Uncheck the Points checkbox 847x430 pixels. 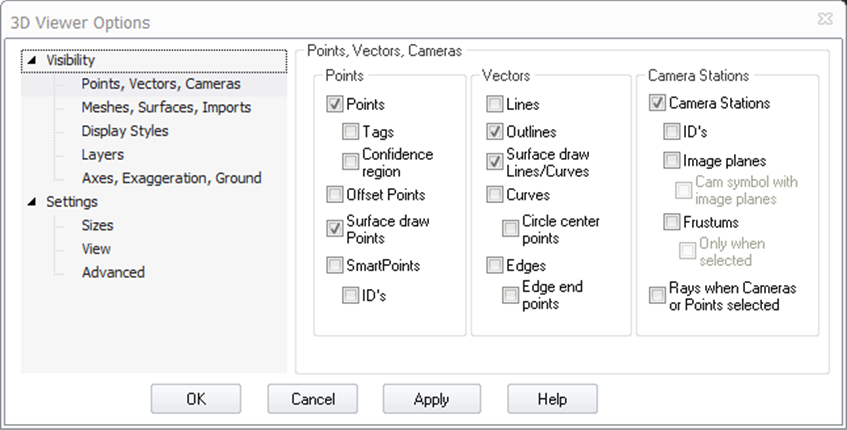point(334,104)
